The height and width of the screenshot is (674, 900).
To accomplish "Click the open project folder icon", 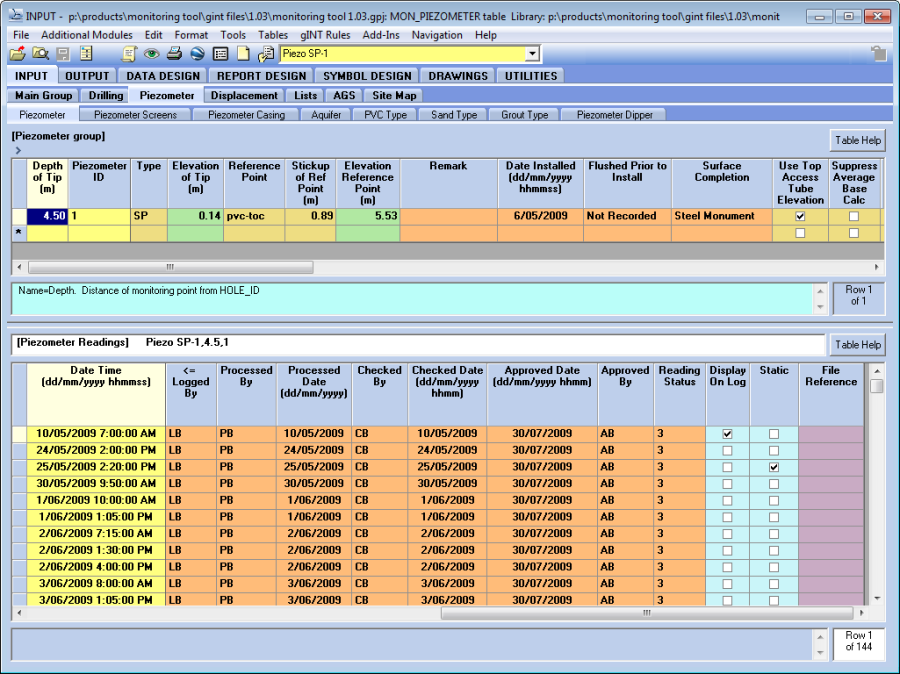I will tap(17, 54).
